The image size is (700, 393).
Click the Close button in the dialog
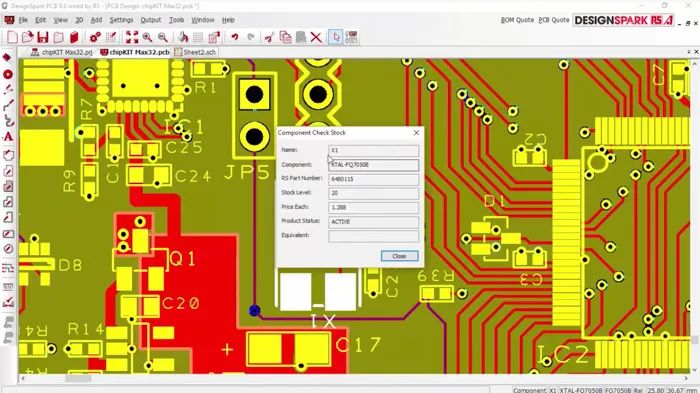tap(399, 256)
